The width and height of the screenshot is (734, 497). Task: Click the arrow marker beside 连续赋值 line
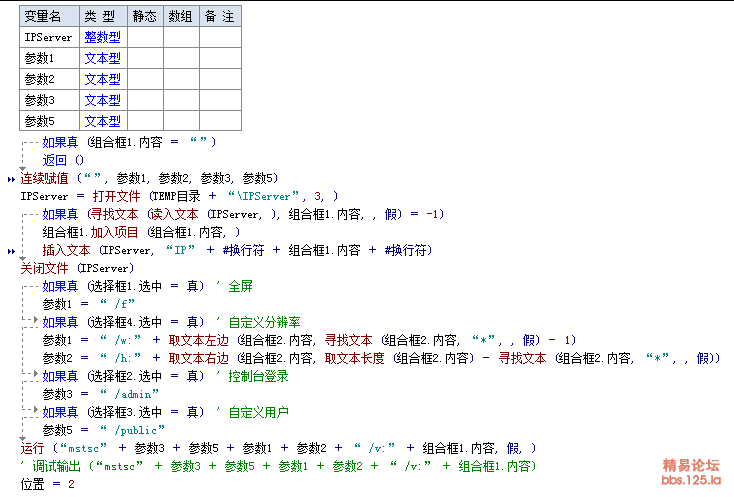[x=11, y=179]
